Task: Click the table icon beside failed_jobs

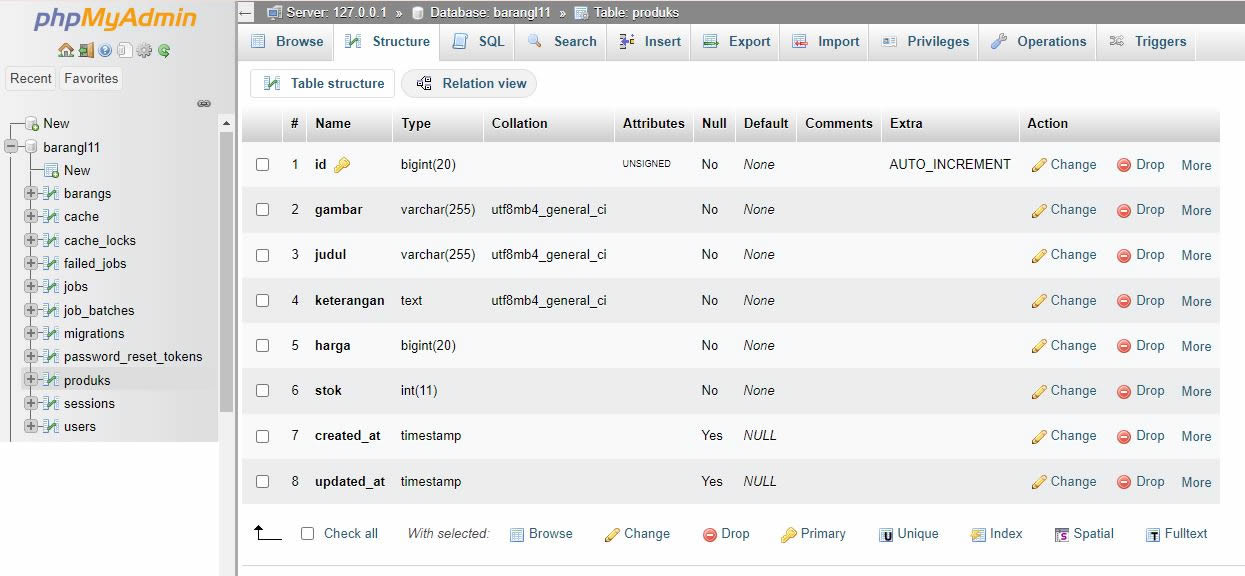Action: [51, 263]
